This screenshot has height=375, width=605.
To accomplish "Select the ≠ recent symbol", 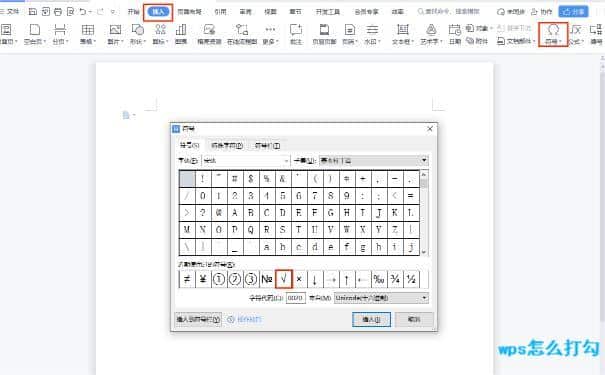I will [x=187, y=279].
